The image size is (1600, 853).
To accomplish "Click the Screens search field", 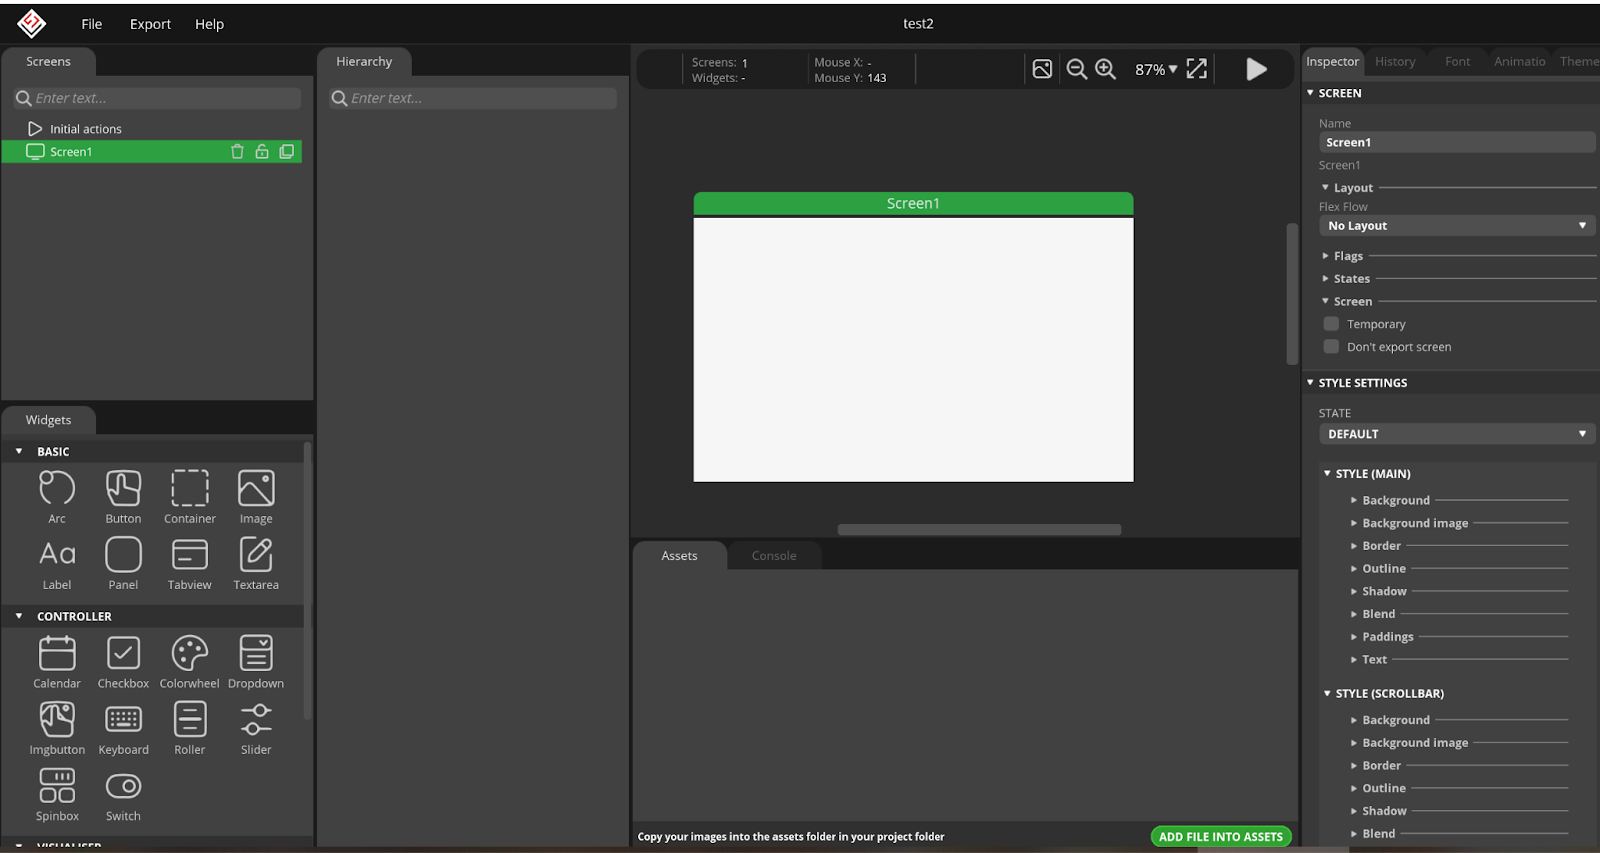I will pos(157,98).
